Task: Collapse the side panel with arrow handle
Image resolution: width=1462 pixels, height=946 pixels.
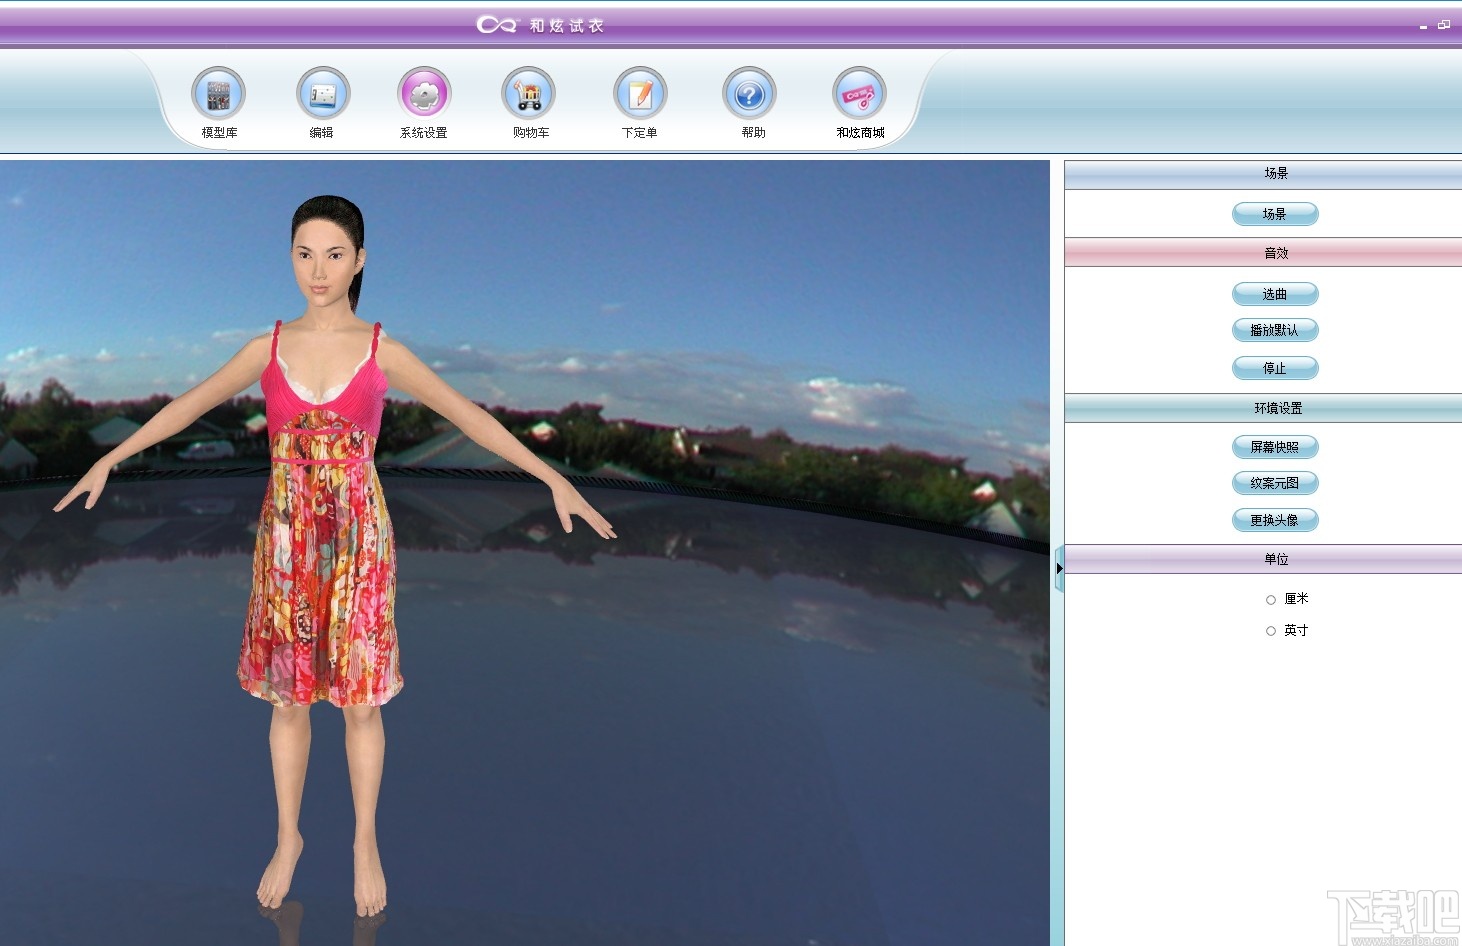Action: click(1059, 568)
